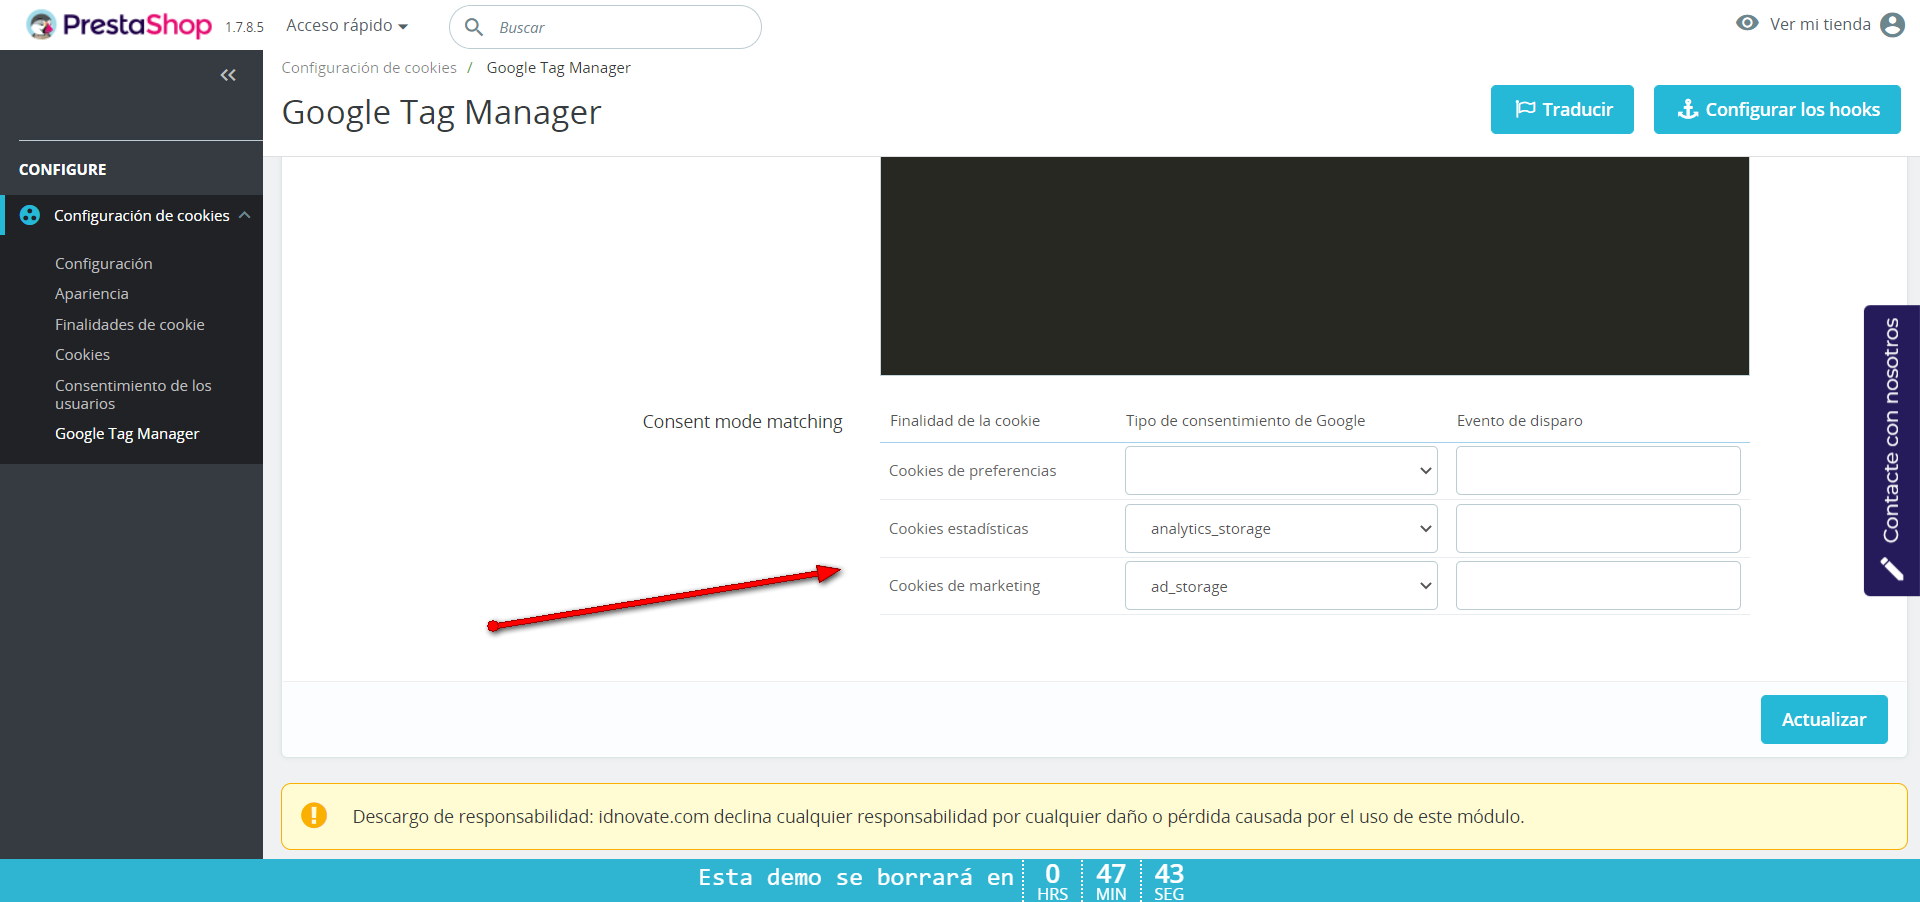This screenshot has height=902, width=1920.
Task: Click the 1.7.8.5 version number
Action: (x=244, y=27)
